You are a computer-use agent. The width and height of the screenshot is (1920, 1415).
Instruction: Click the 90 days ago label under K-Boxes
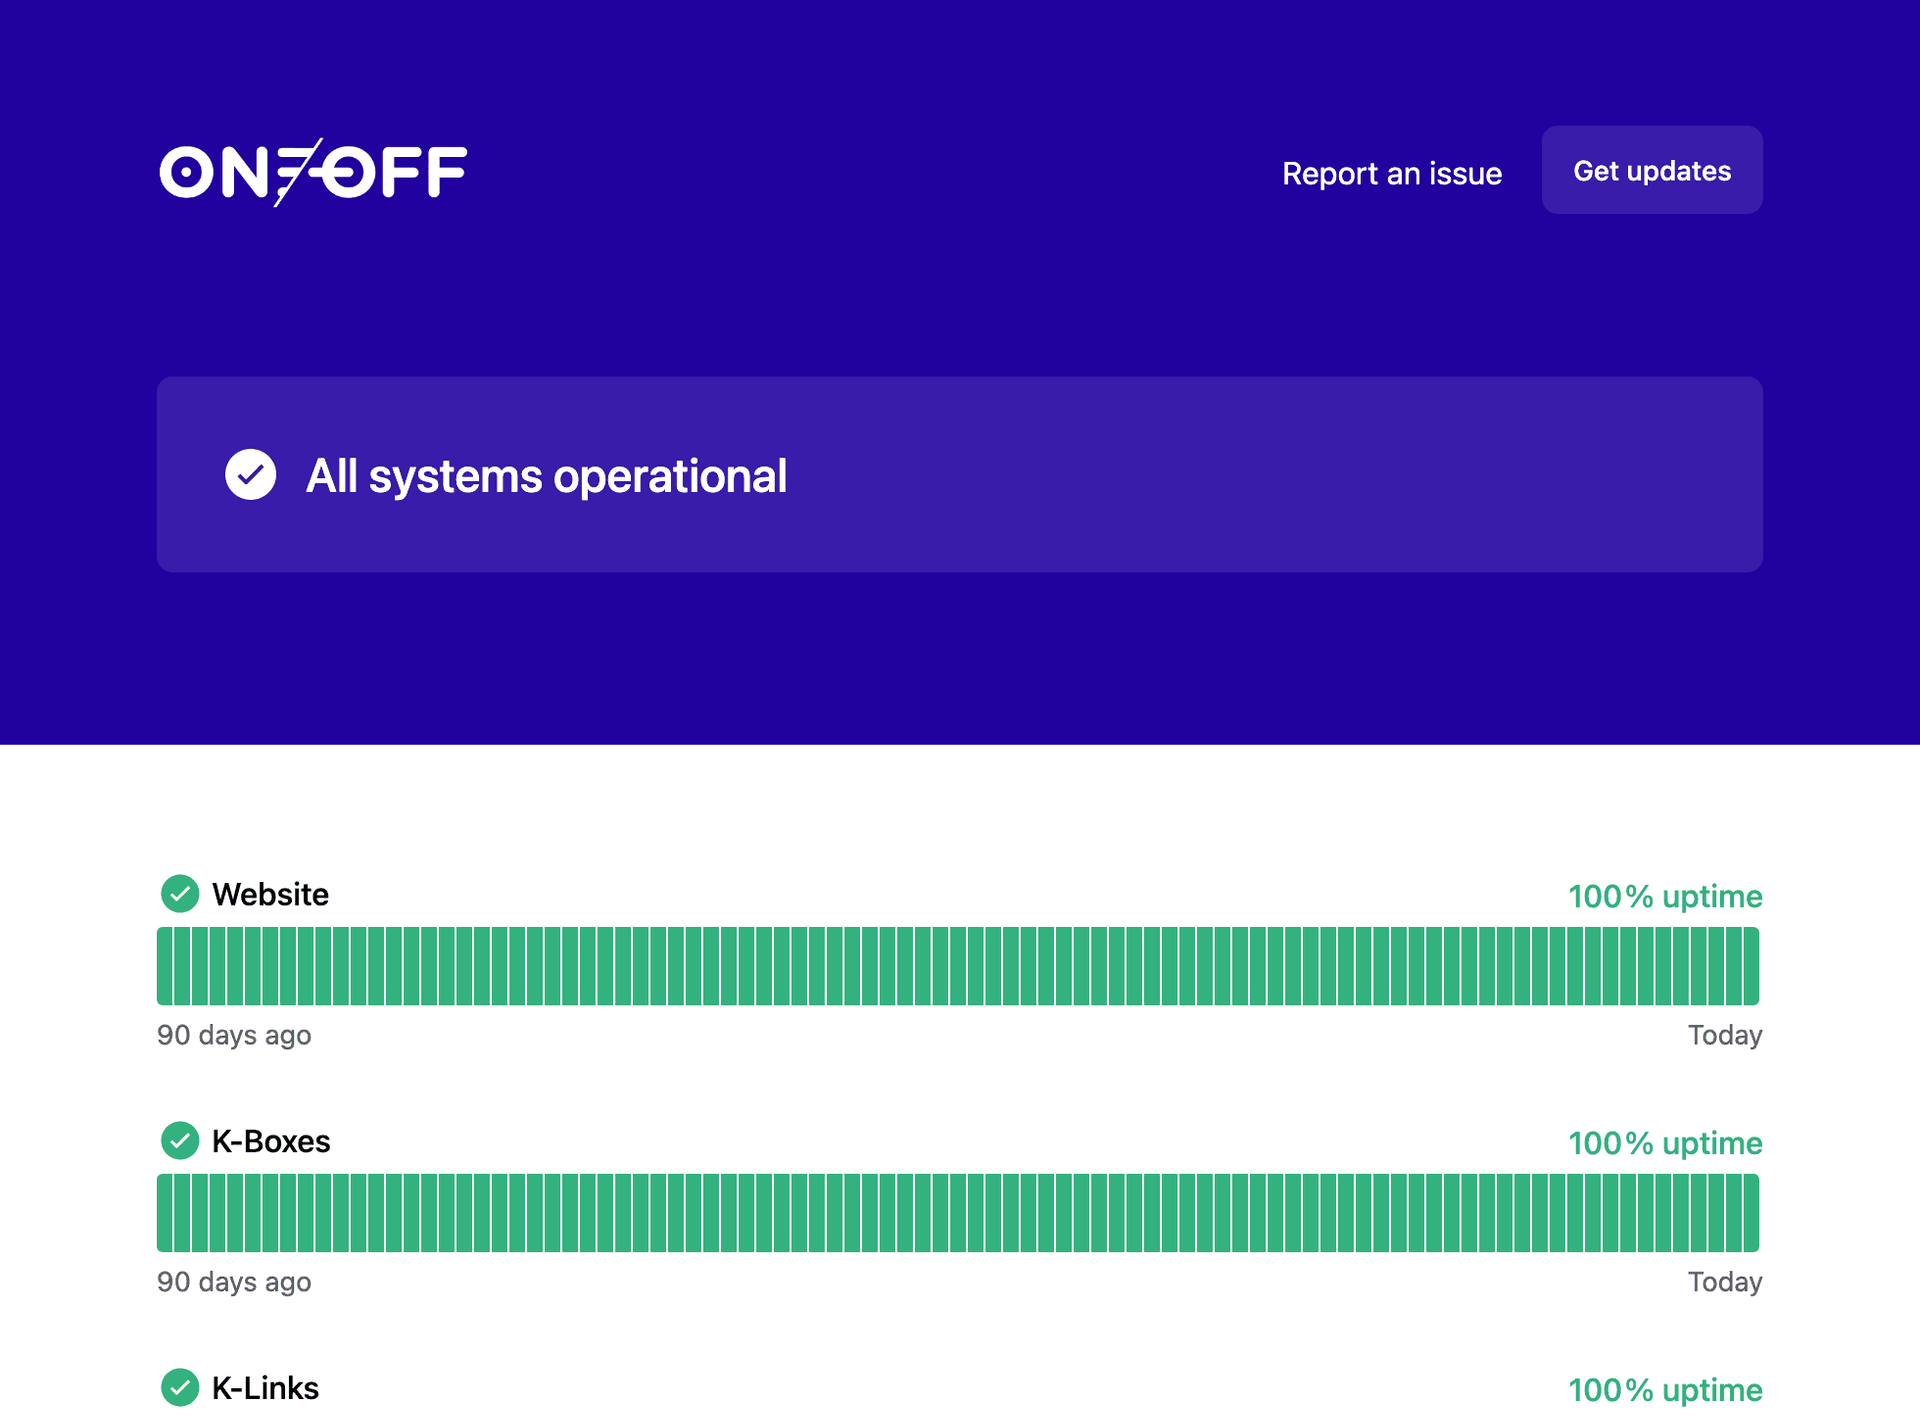234,1282
